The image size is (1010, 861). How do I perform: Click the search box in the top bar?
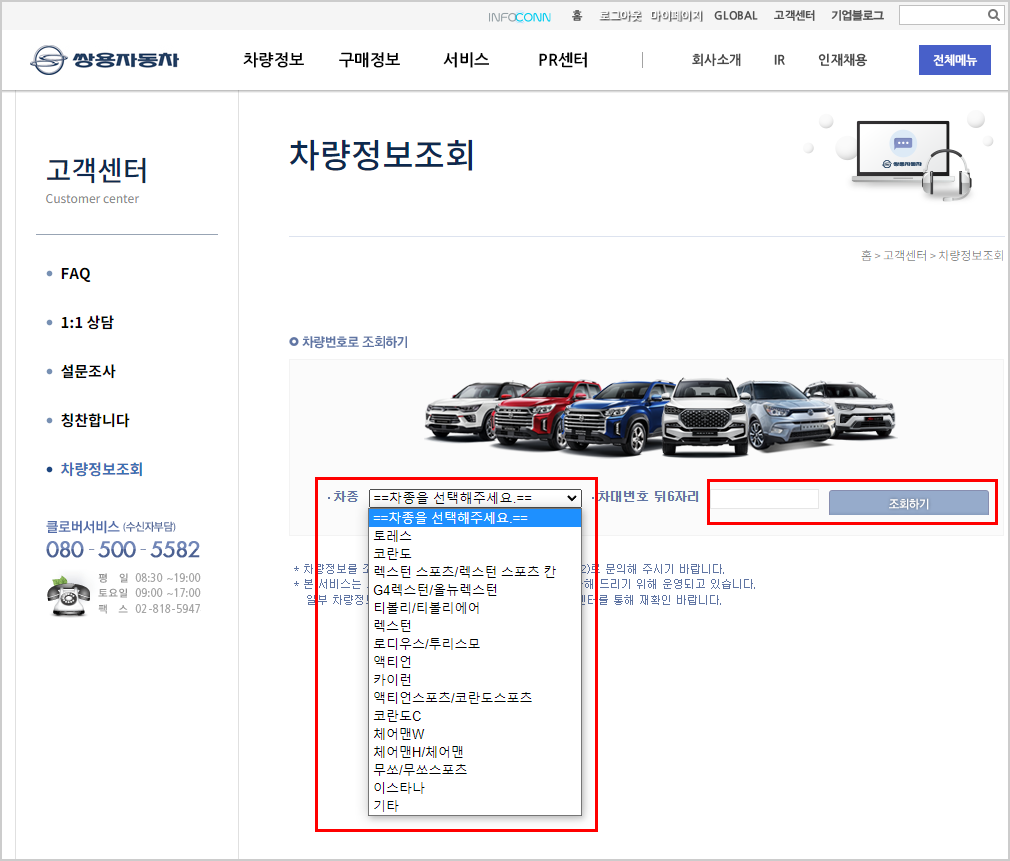tap(945, 15)
